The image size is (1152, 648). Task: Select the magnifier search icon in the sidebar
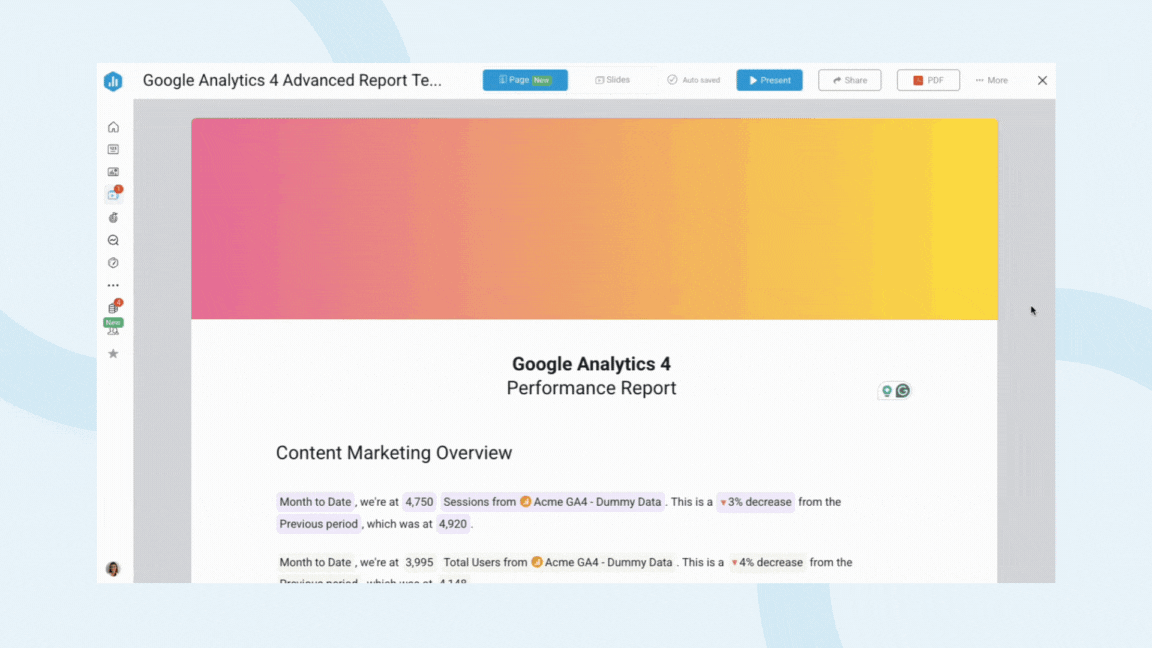pyautogui.click(x=113, y=240)
